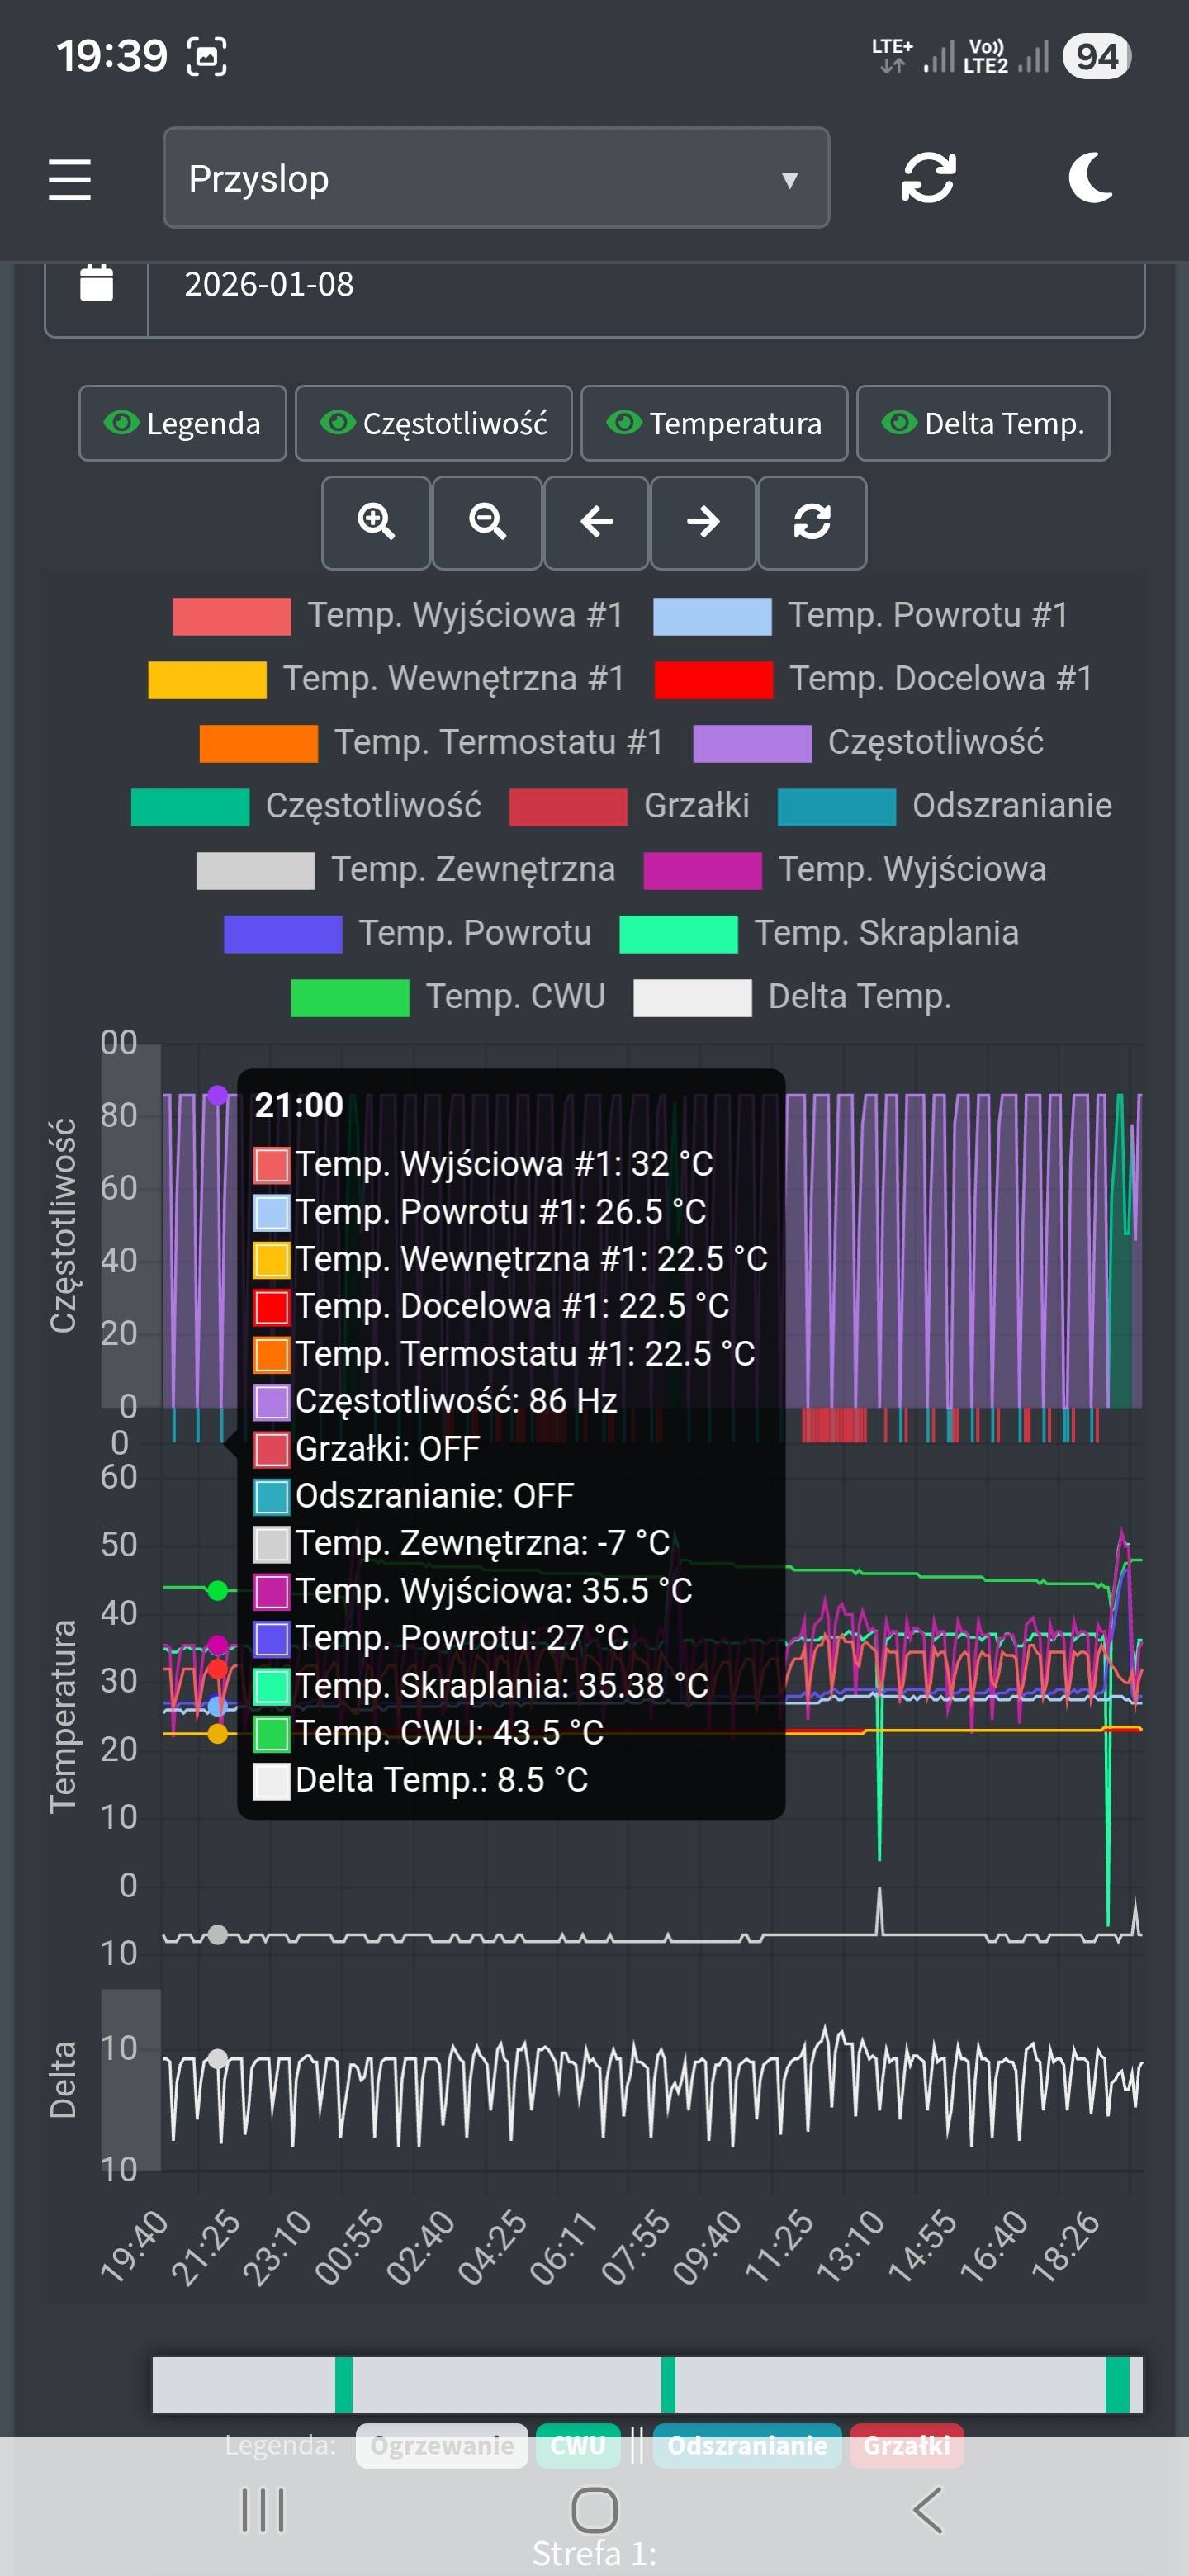Viewport: 1189px width, 2576px height.
Task: Toggle Częstotliwość chart visibility
Action: [x=434, y=424]
